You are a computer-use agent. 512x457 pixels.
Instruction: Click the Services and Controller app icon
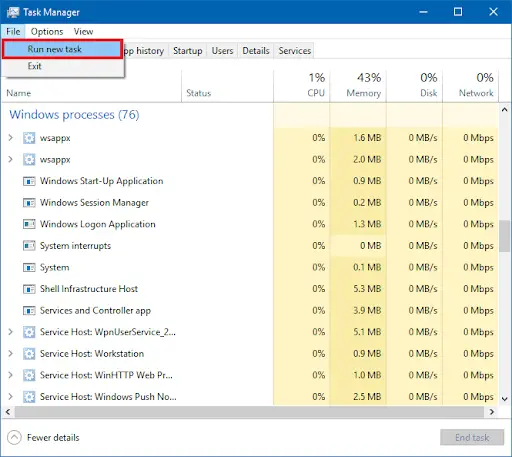(x=29, y=311)
